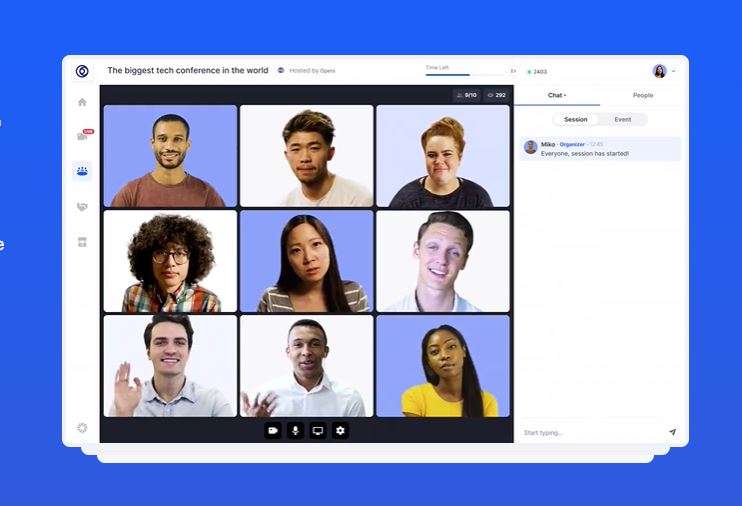Click the Time Left progress bar
Image resolution: width=742 pixels, height=506 pixels.
pyautogui.click(x=464, y=74)
